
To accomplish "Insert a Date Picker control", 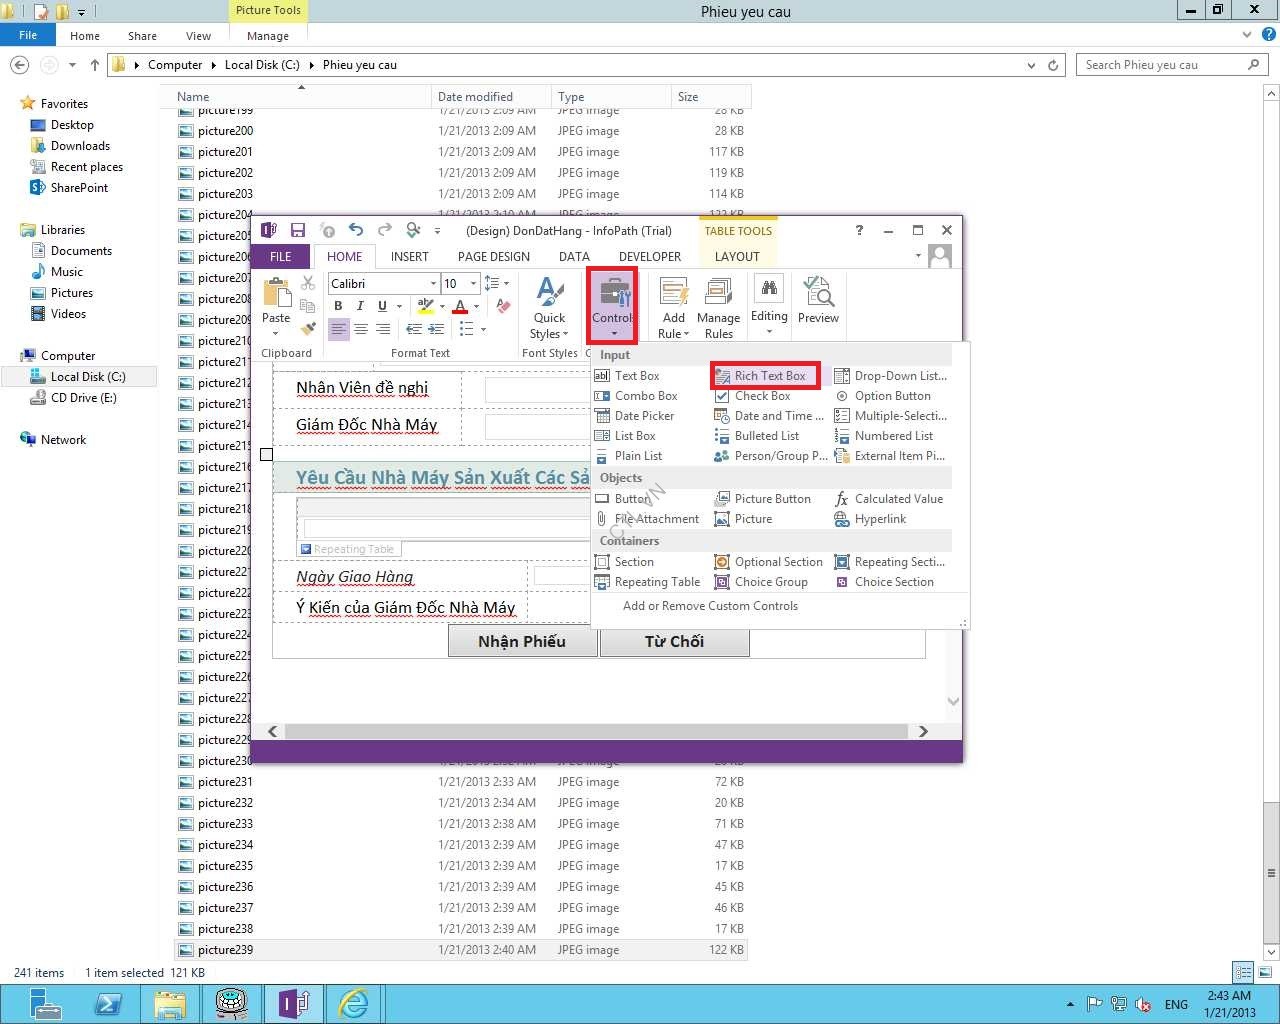I will [643, 416].
